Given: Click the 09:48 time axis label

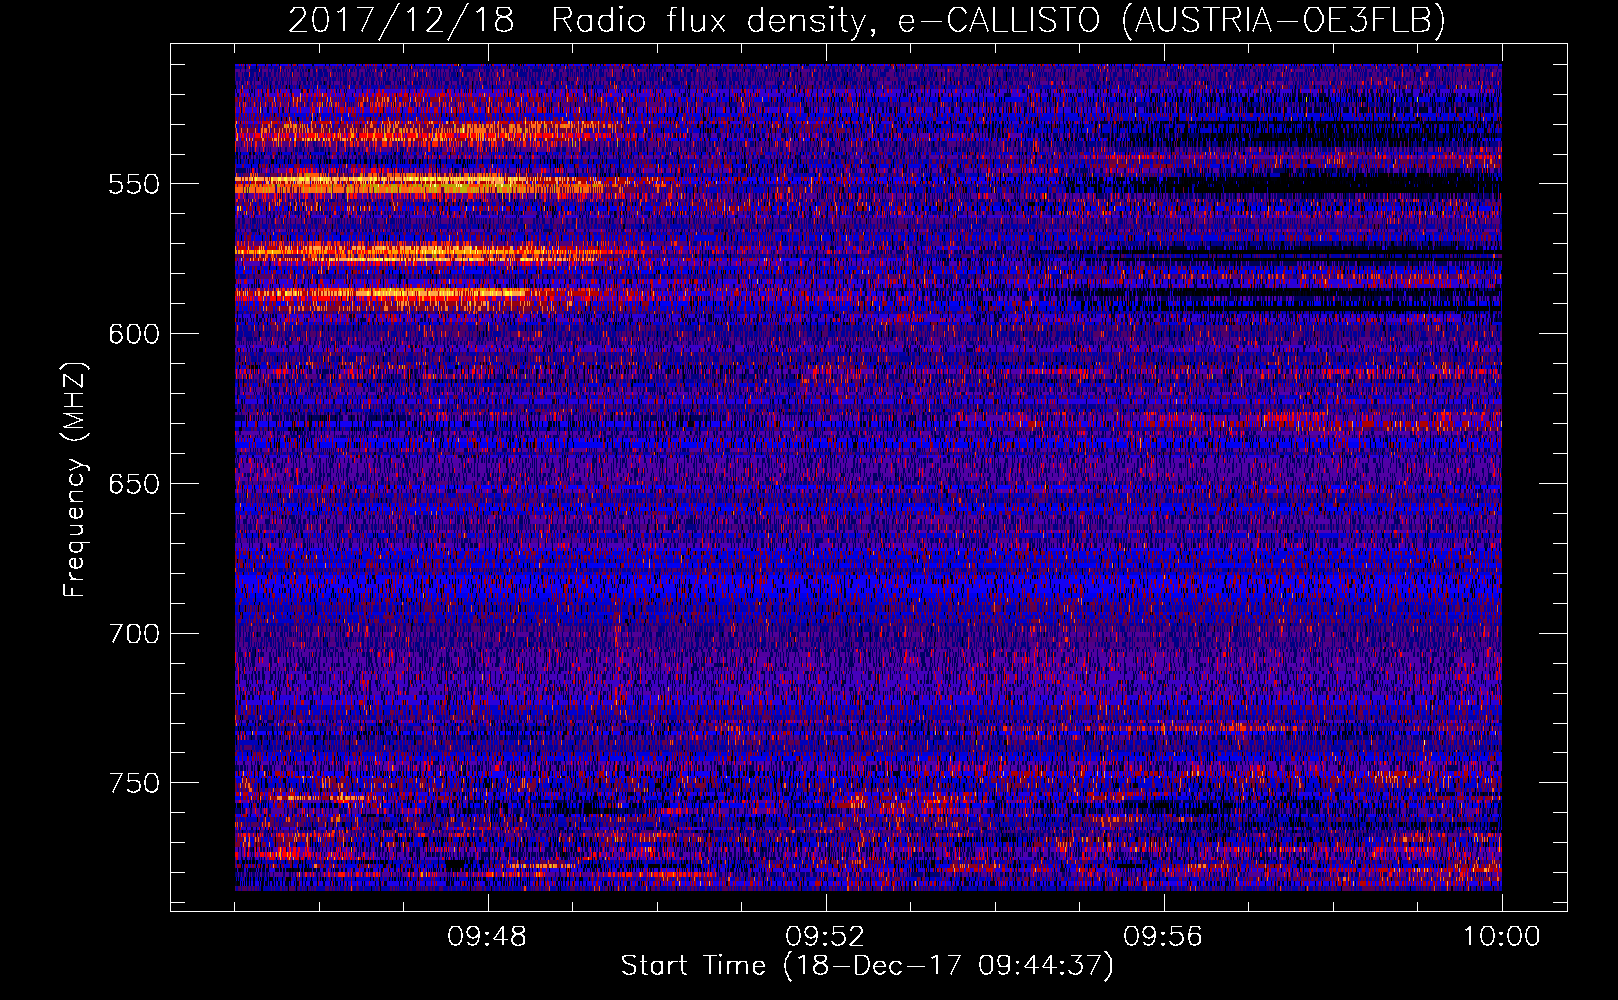Looking at the screenshot, I should [x=488, y=937].
